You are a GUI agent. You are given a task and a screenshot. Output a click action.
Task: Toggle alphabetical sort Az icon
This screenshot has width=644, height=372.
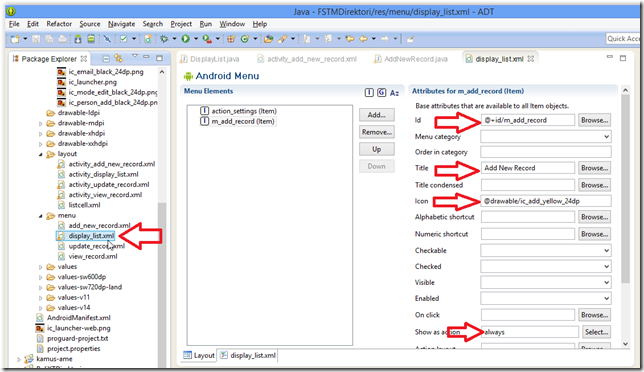tap(394, 93)
